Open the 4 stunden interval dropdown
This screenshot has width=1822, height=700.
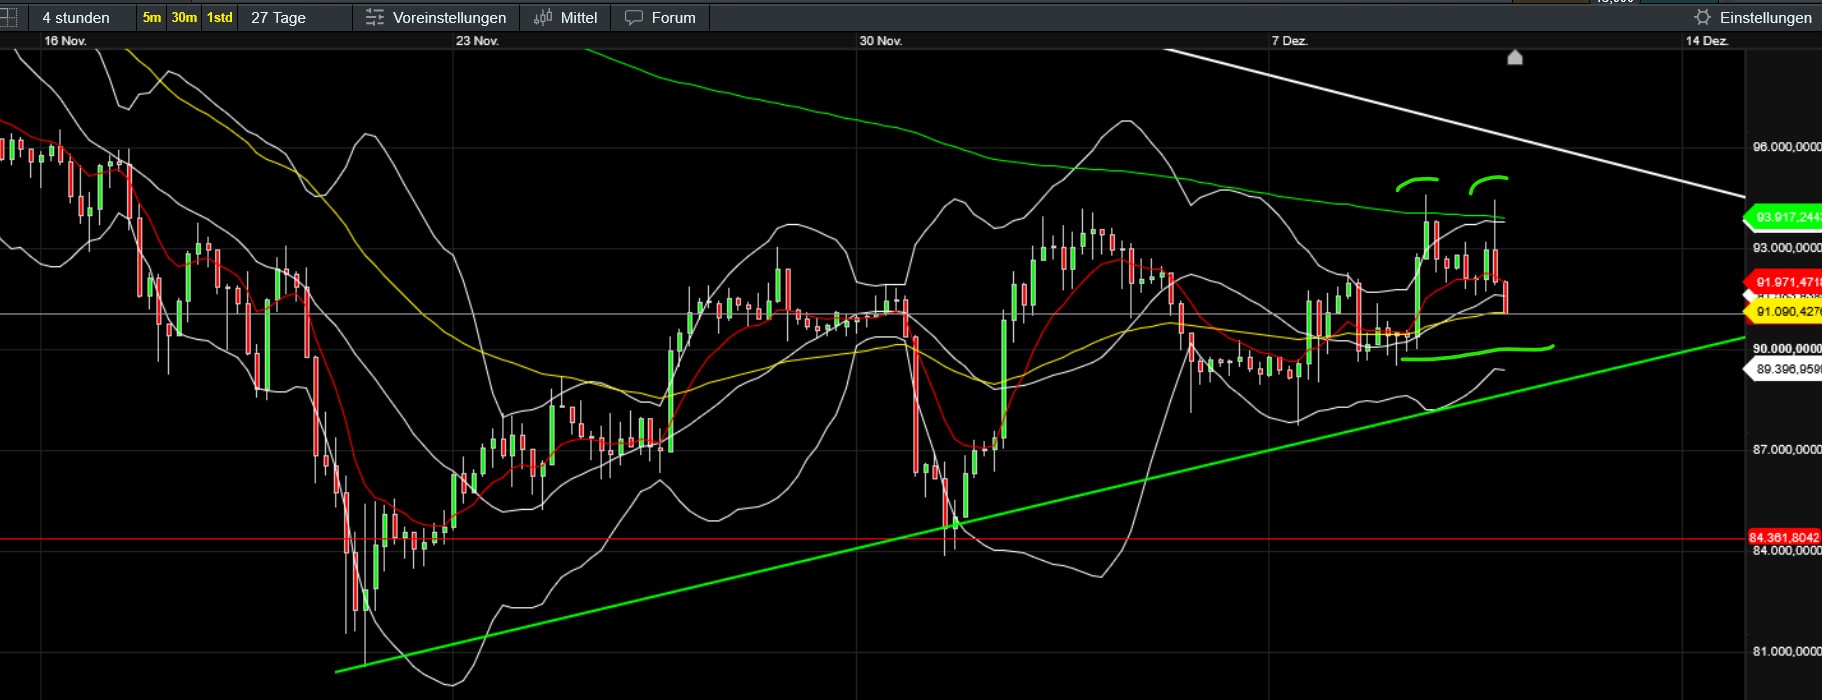(x=76, y=18)
